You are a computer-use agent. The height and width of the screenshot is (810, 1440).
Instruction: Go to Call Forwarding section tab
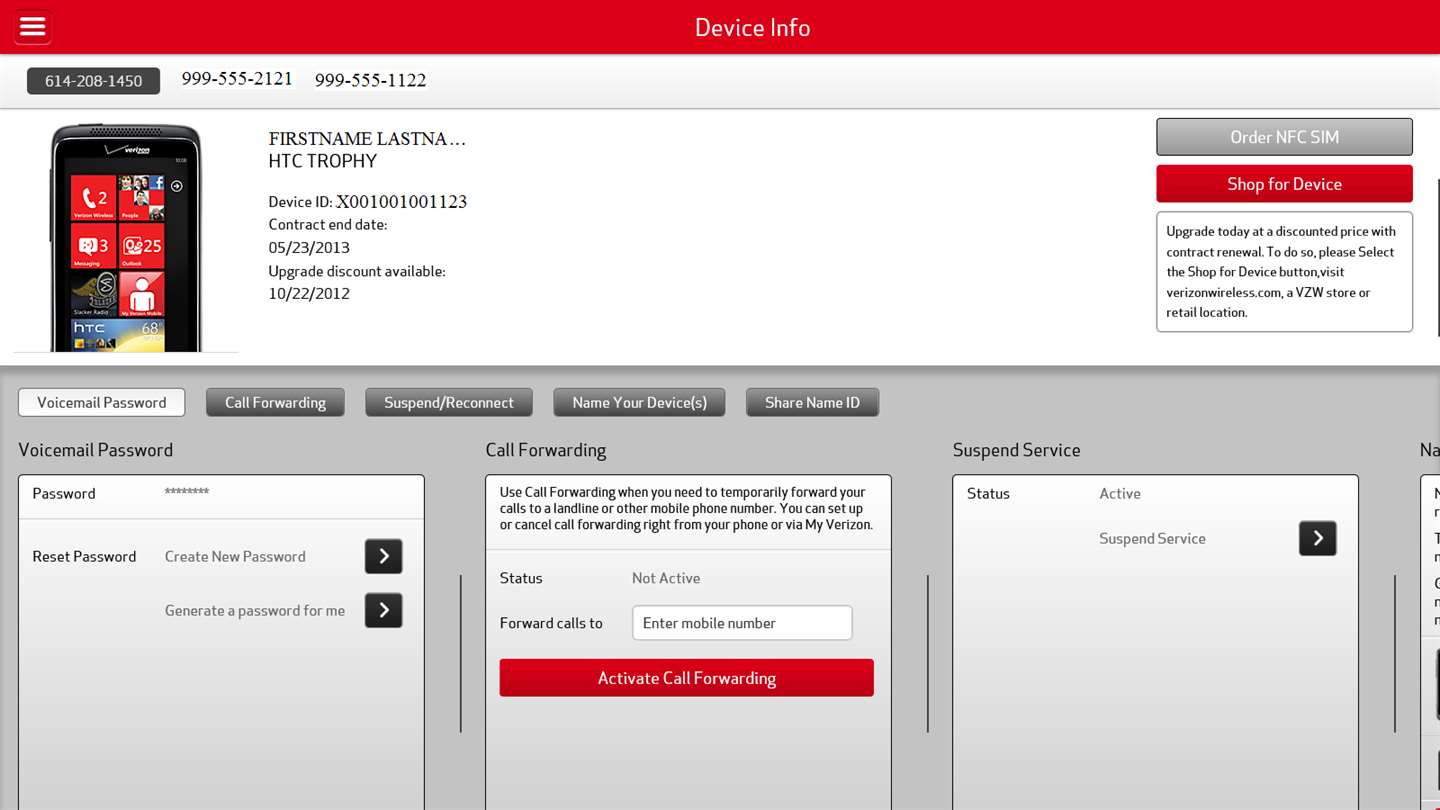pos(275,402)
